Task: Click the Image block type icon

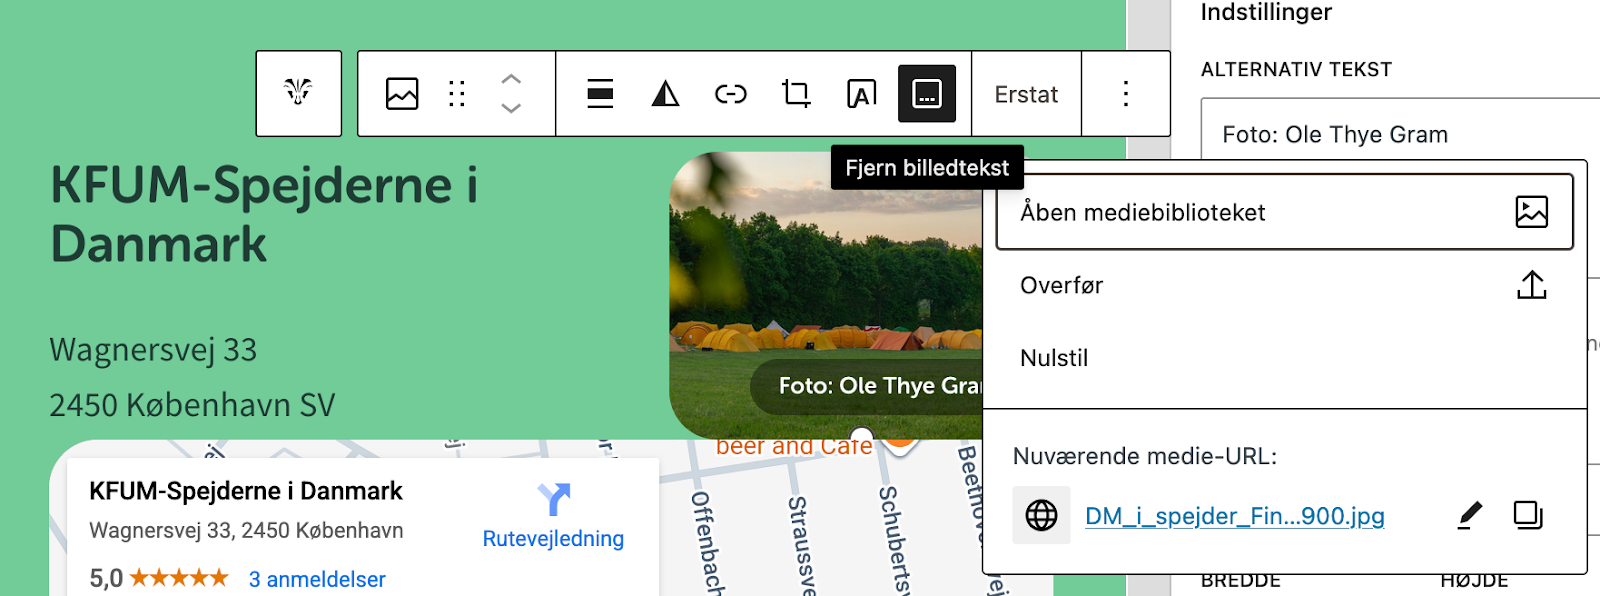Action: click(402, 94)
